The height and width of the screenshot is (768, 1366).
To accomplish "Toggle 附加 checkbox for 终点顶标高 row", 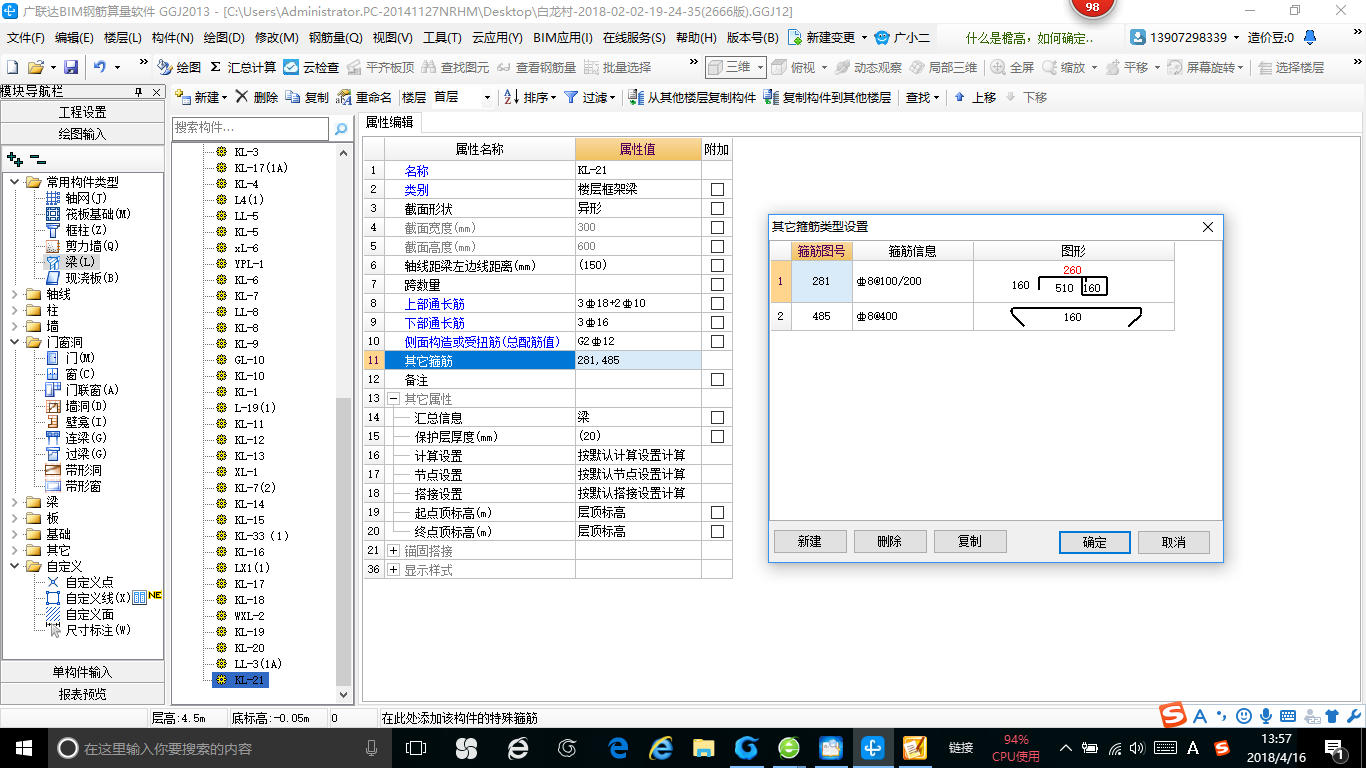I will 717,531.
